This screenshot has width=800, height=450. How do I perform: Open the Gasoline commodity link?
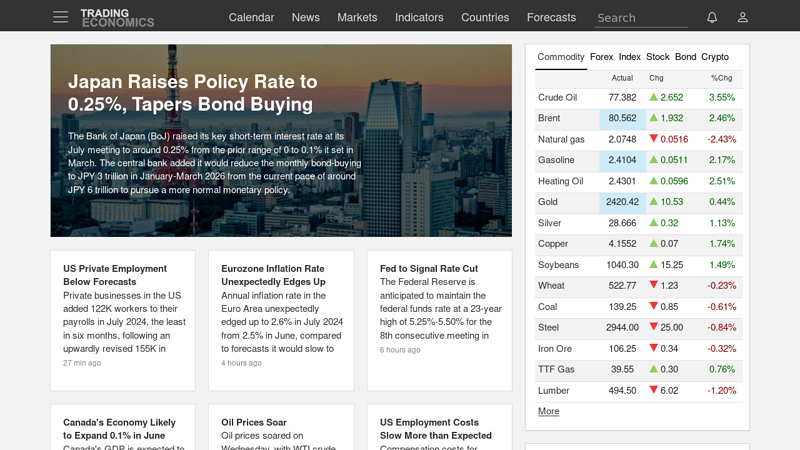click(x=556, y=160)
